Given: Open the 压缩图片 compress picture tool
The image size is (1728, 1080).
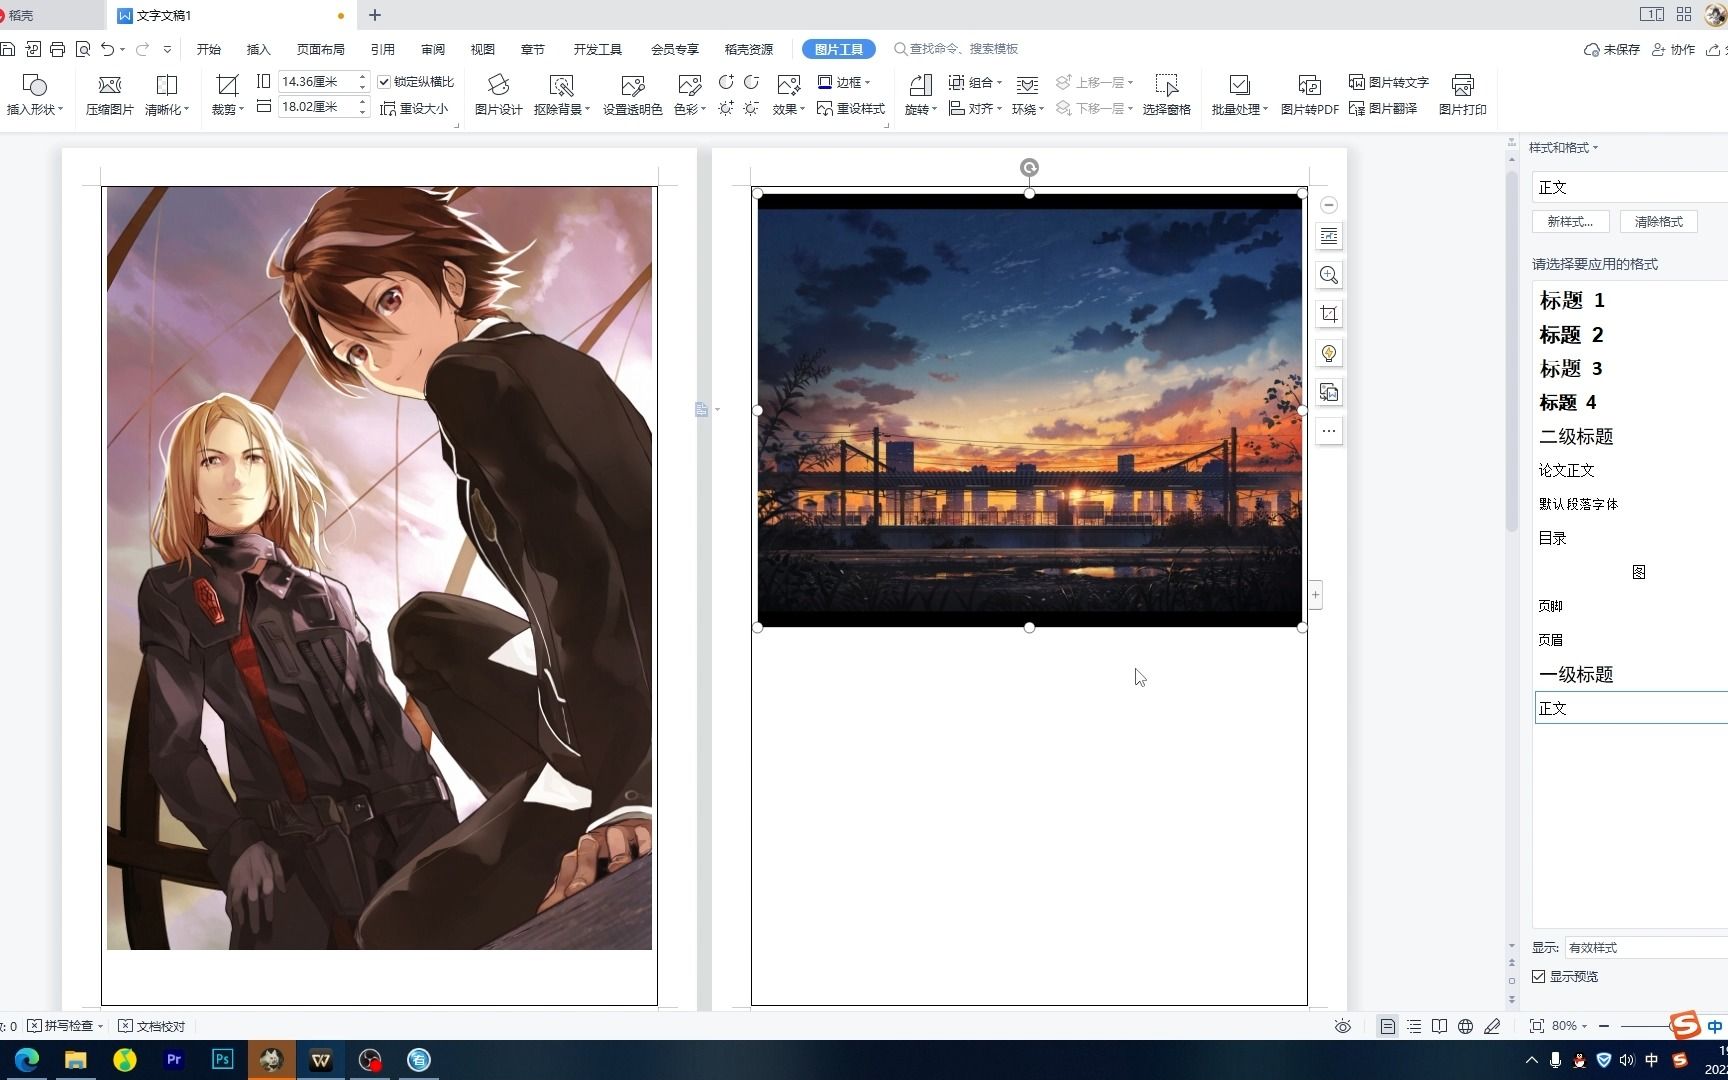Looking at the screenshot, I should [x=109, y=95].
